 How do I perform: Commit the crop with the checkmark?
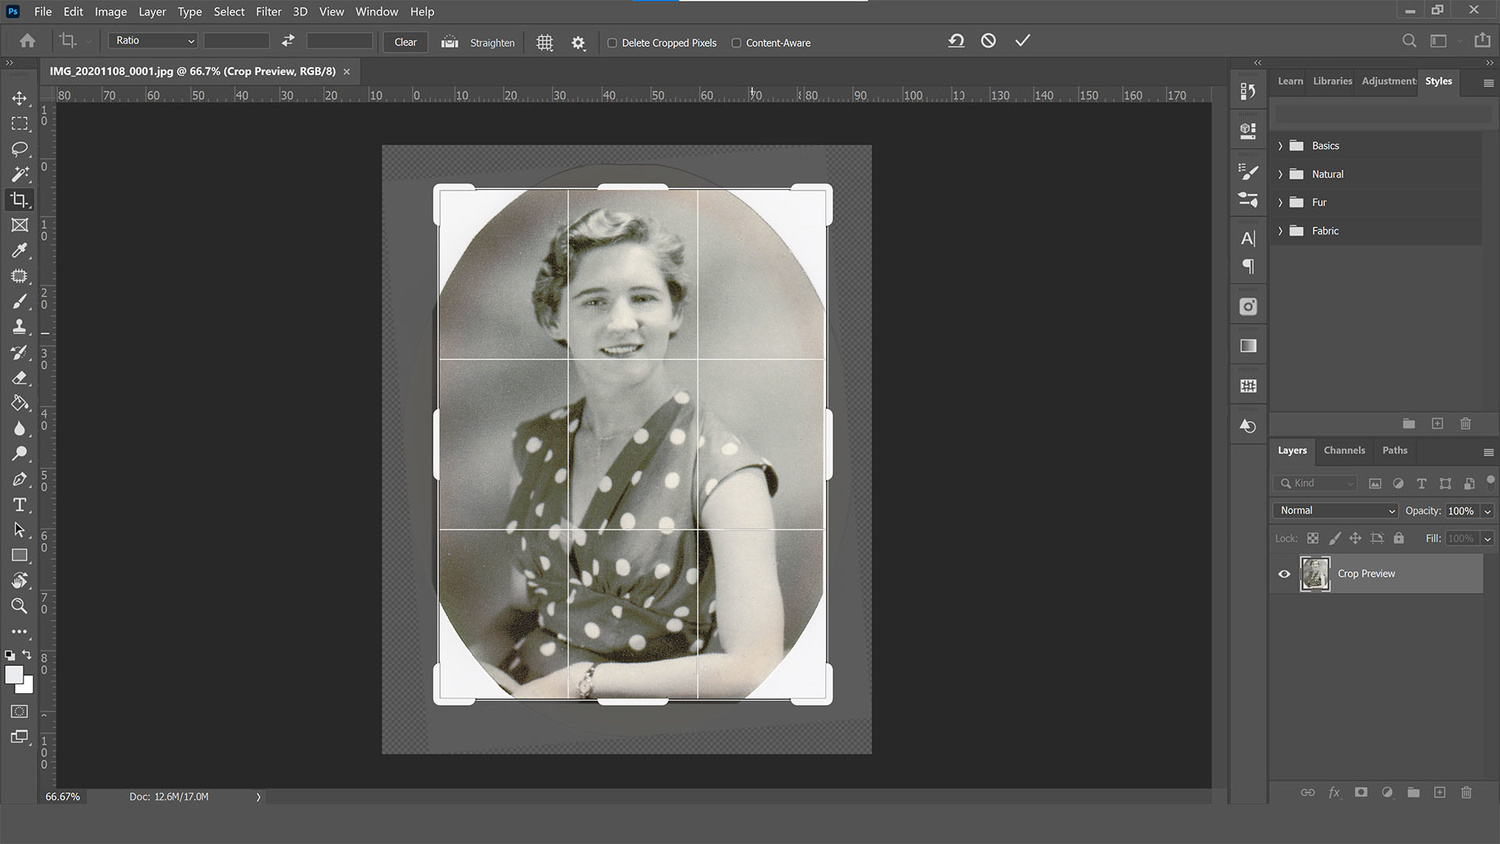point(1022,40)
